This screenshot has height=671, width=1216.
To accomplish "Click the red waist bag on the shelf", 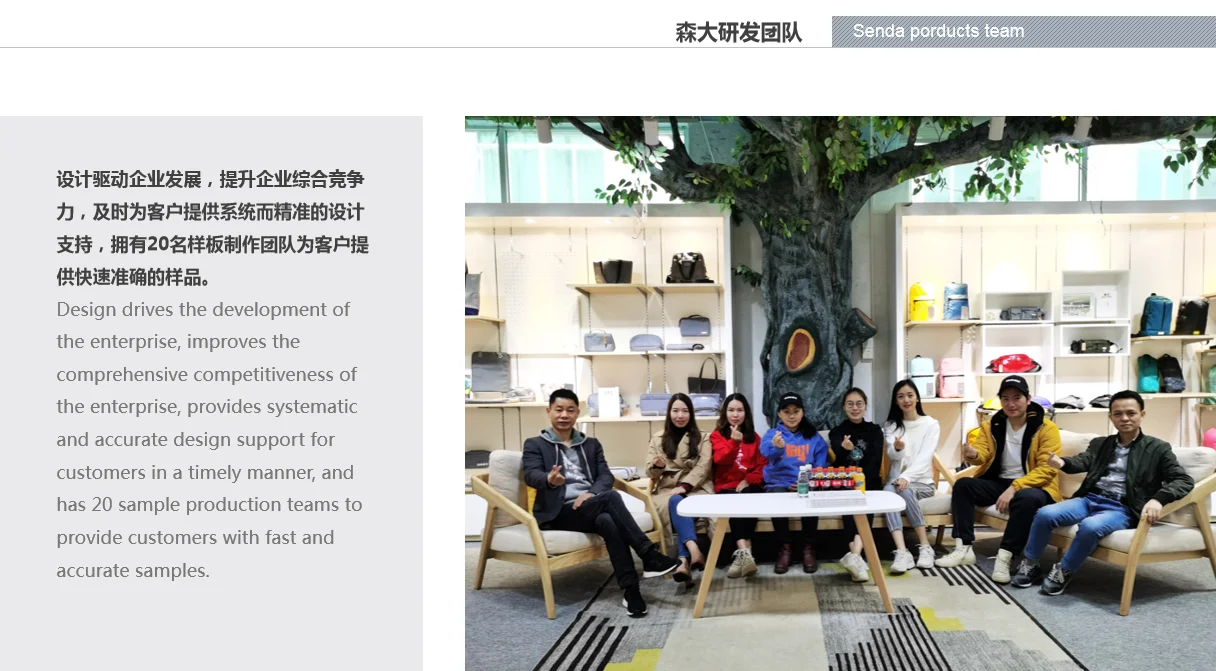I will pyautogui.click(x=1014, y=362).
